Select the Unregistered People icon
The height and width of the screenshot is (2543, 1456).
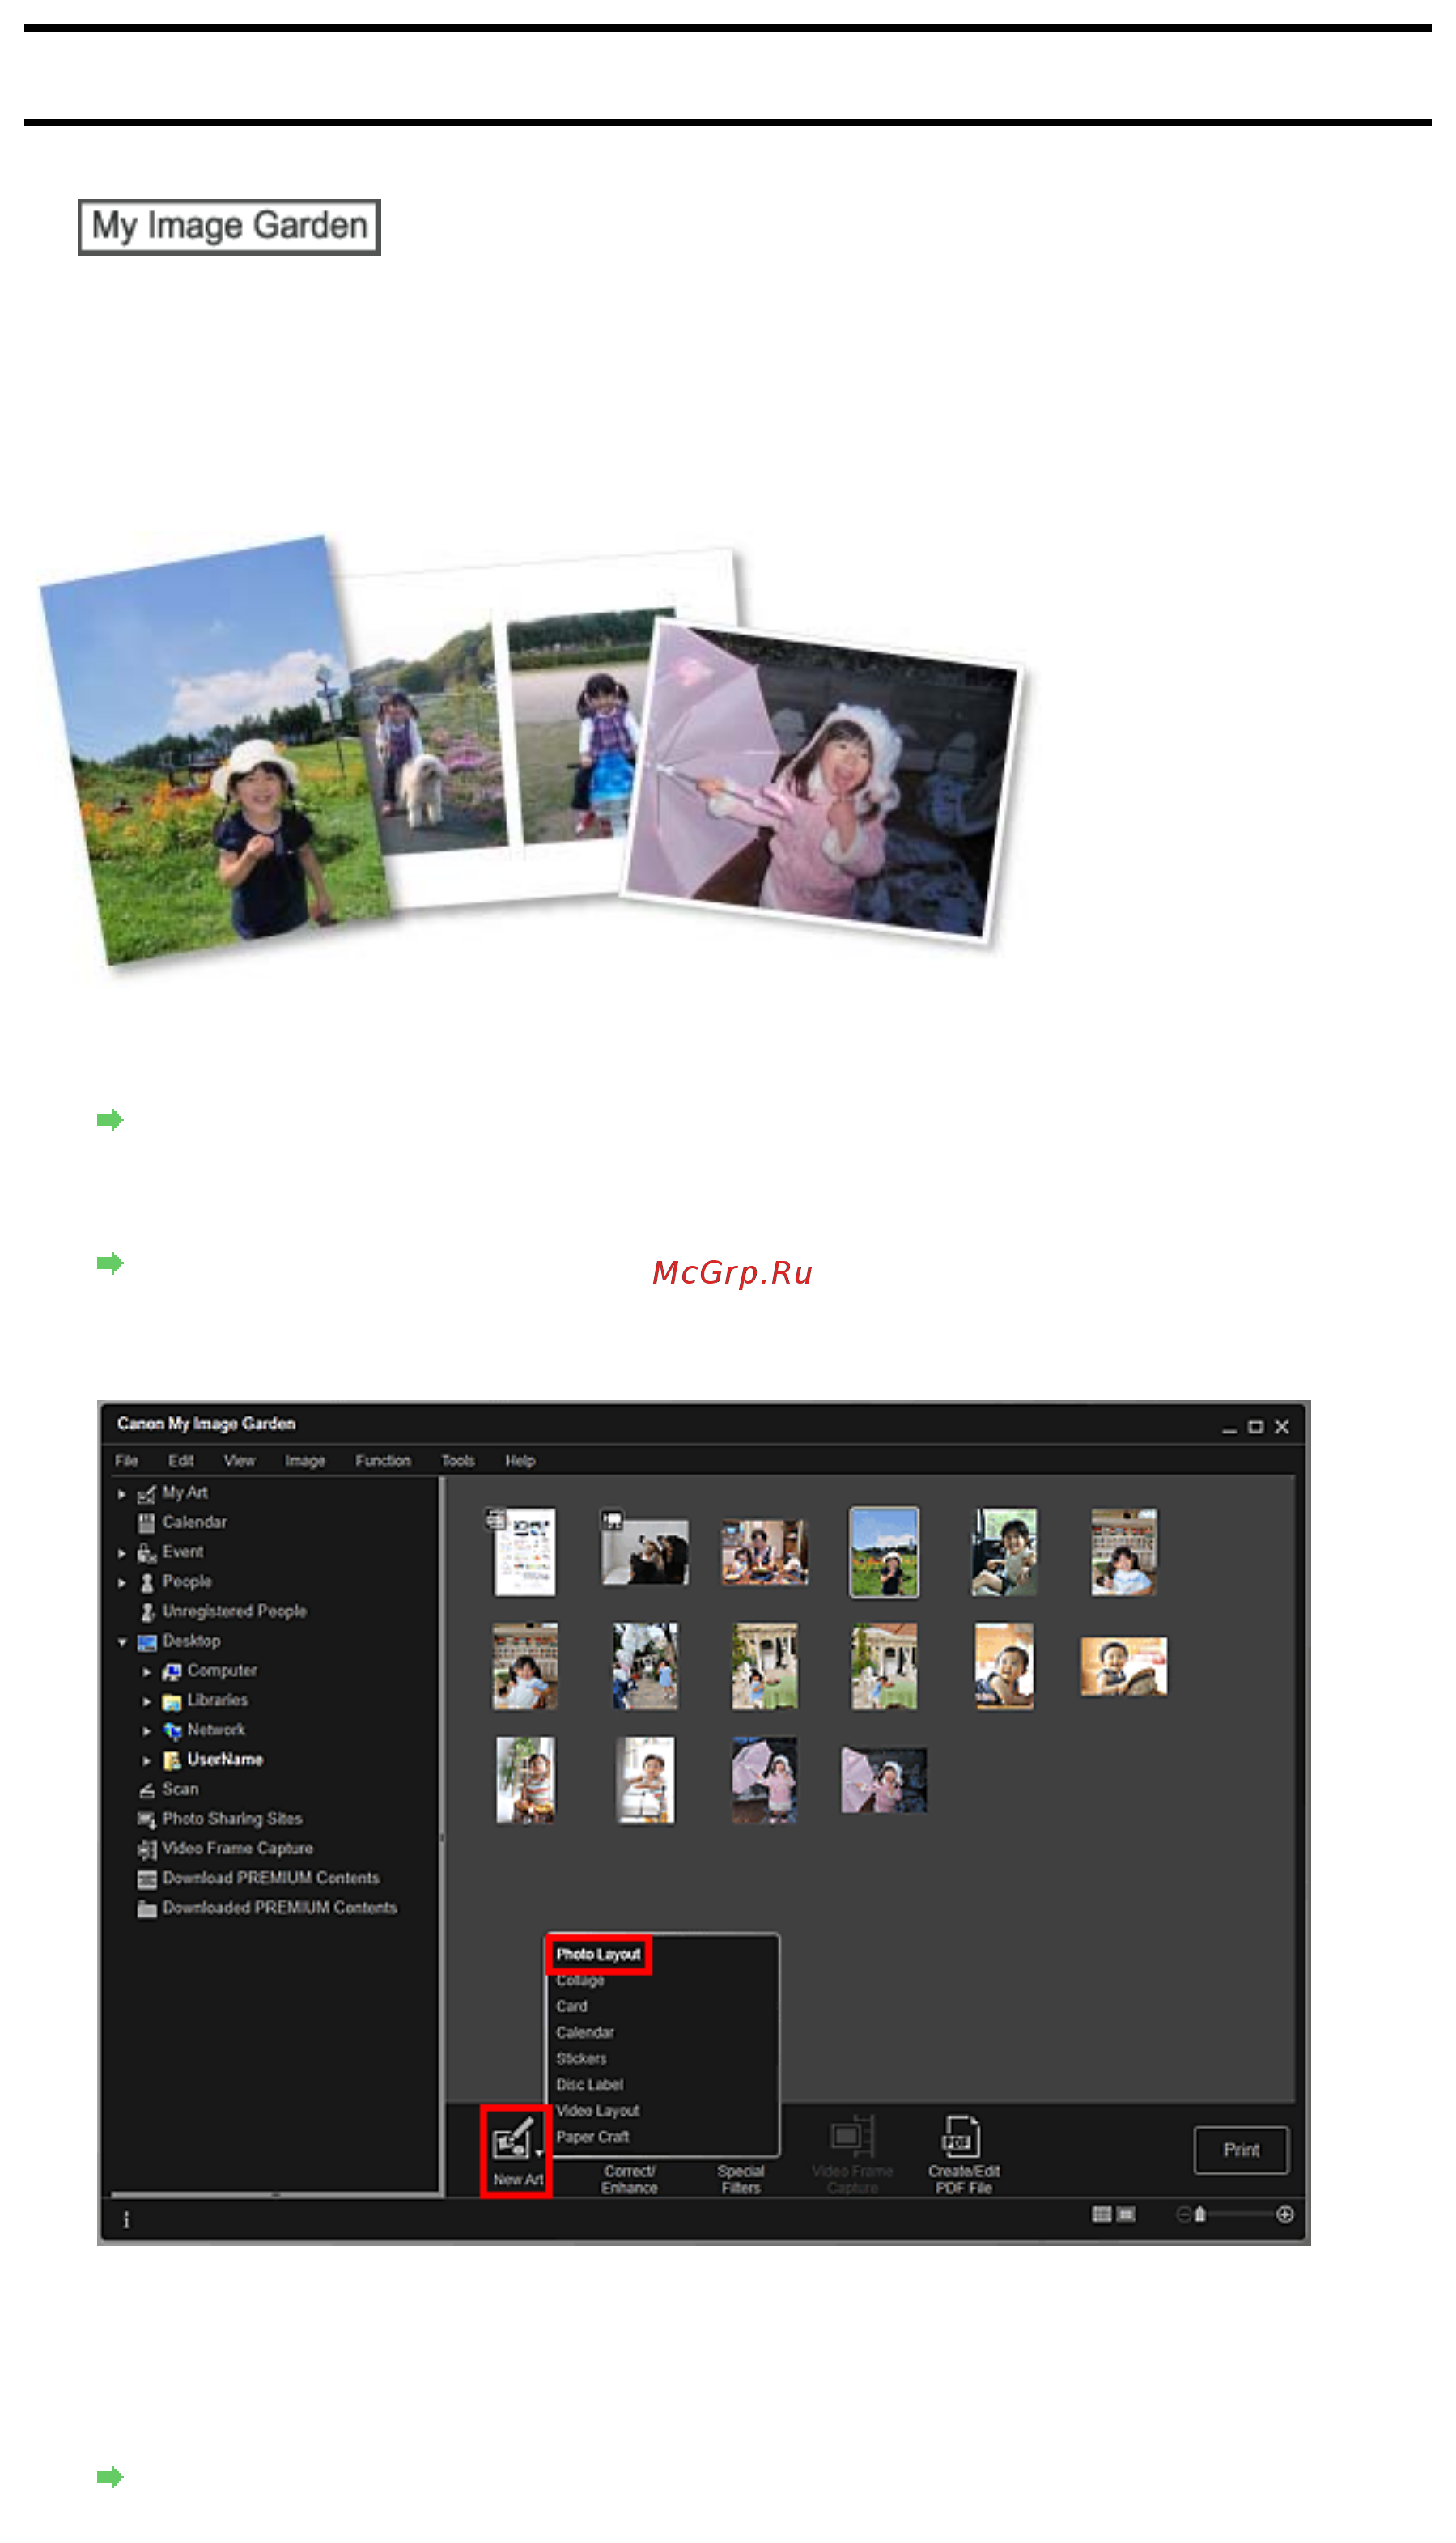(x=147, y=1613)
